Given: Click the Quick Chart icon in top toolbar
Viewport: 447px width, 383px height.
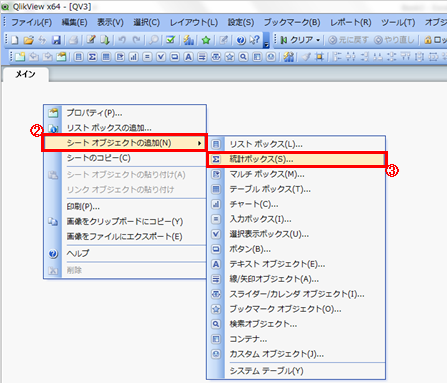Looking at the screenshot, I should (188, 40).
